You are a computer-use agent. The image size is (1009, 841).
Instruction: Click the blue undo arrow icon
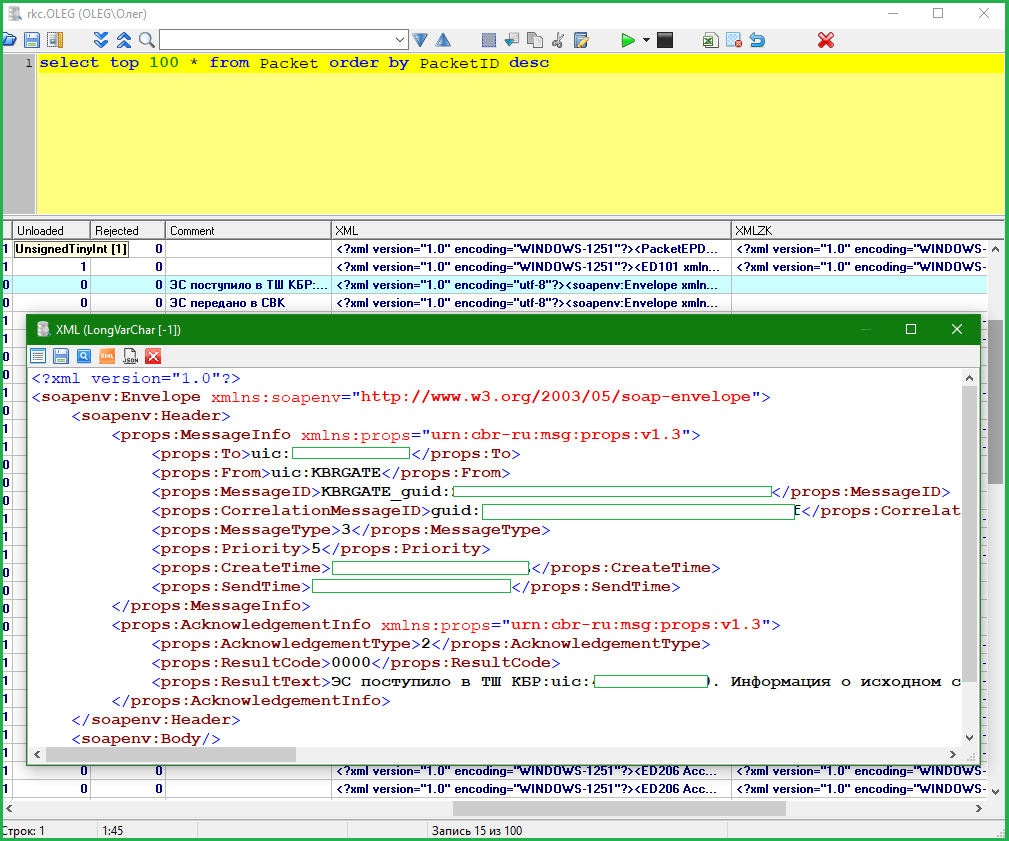757,40
